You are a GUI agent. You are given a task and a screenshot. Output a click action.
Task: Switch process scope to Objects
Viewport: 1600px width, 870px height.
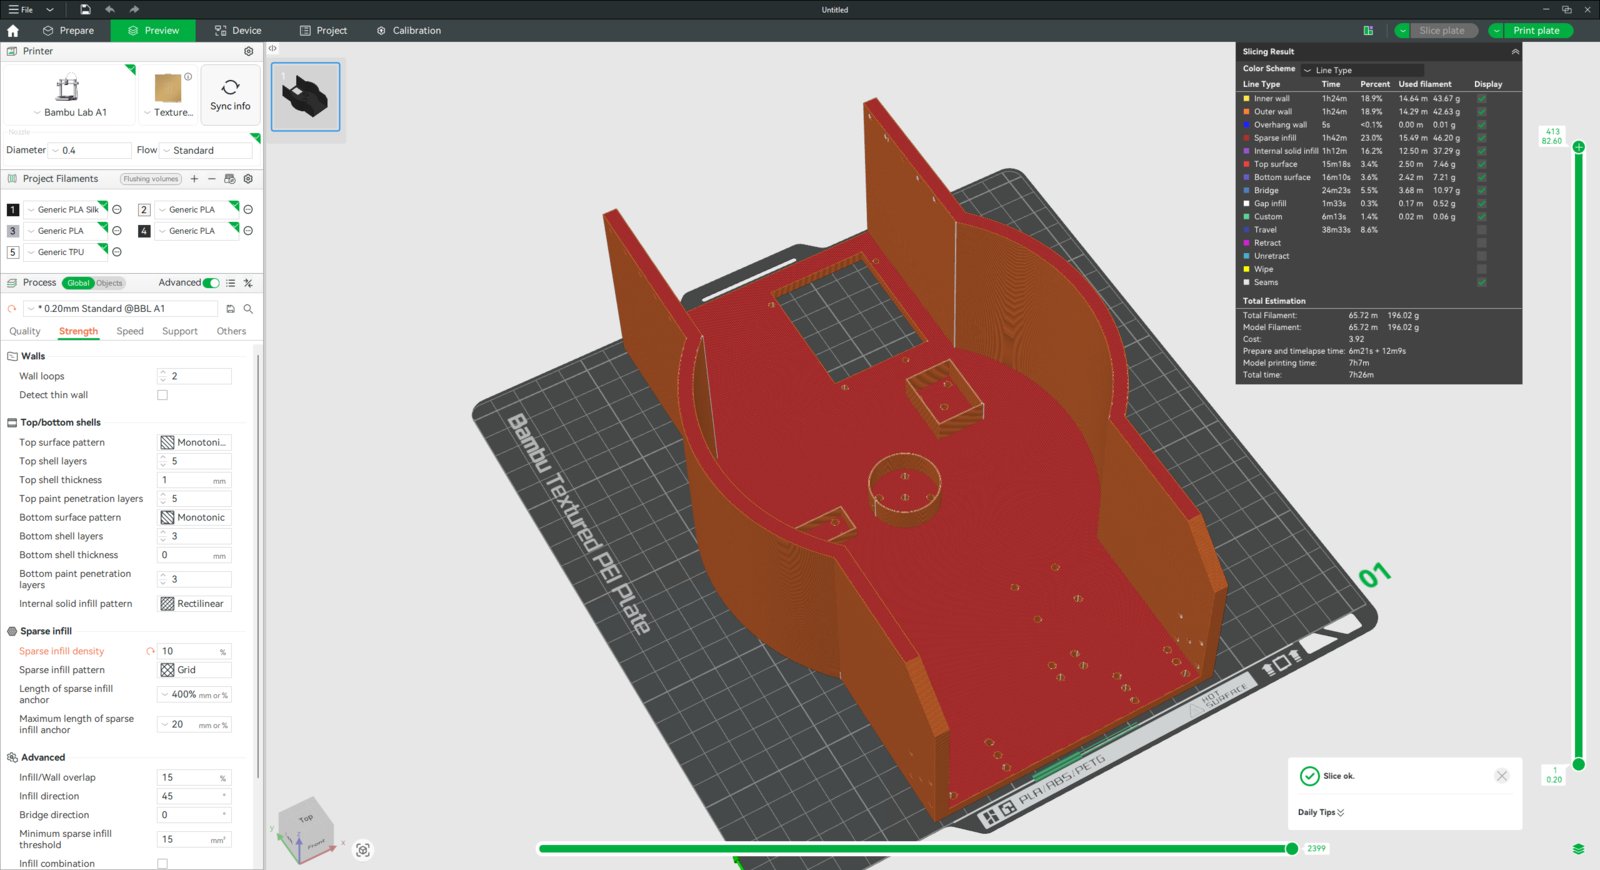(x=110, y=283)
